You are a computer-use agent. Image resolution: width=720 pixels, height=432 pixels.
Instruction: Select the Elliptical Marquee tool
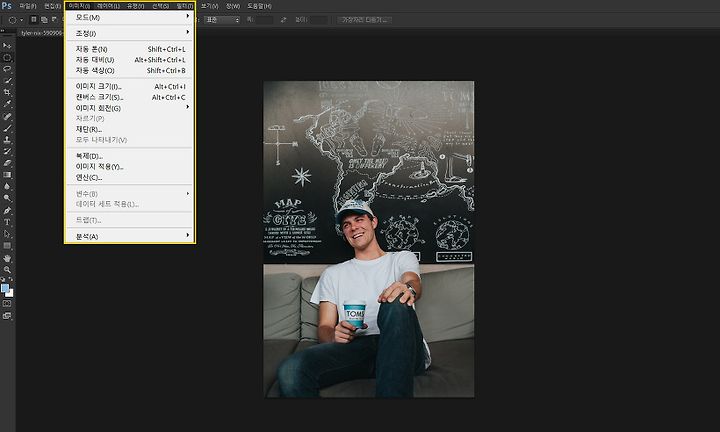pyautogui.click(x=7, y=58)
